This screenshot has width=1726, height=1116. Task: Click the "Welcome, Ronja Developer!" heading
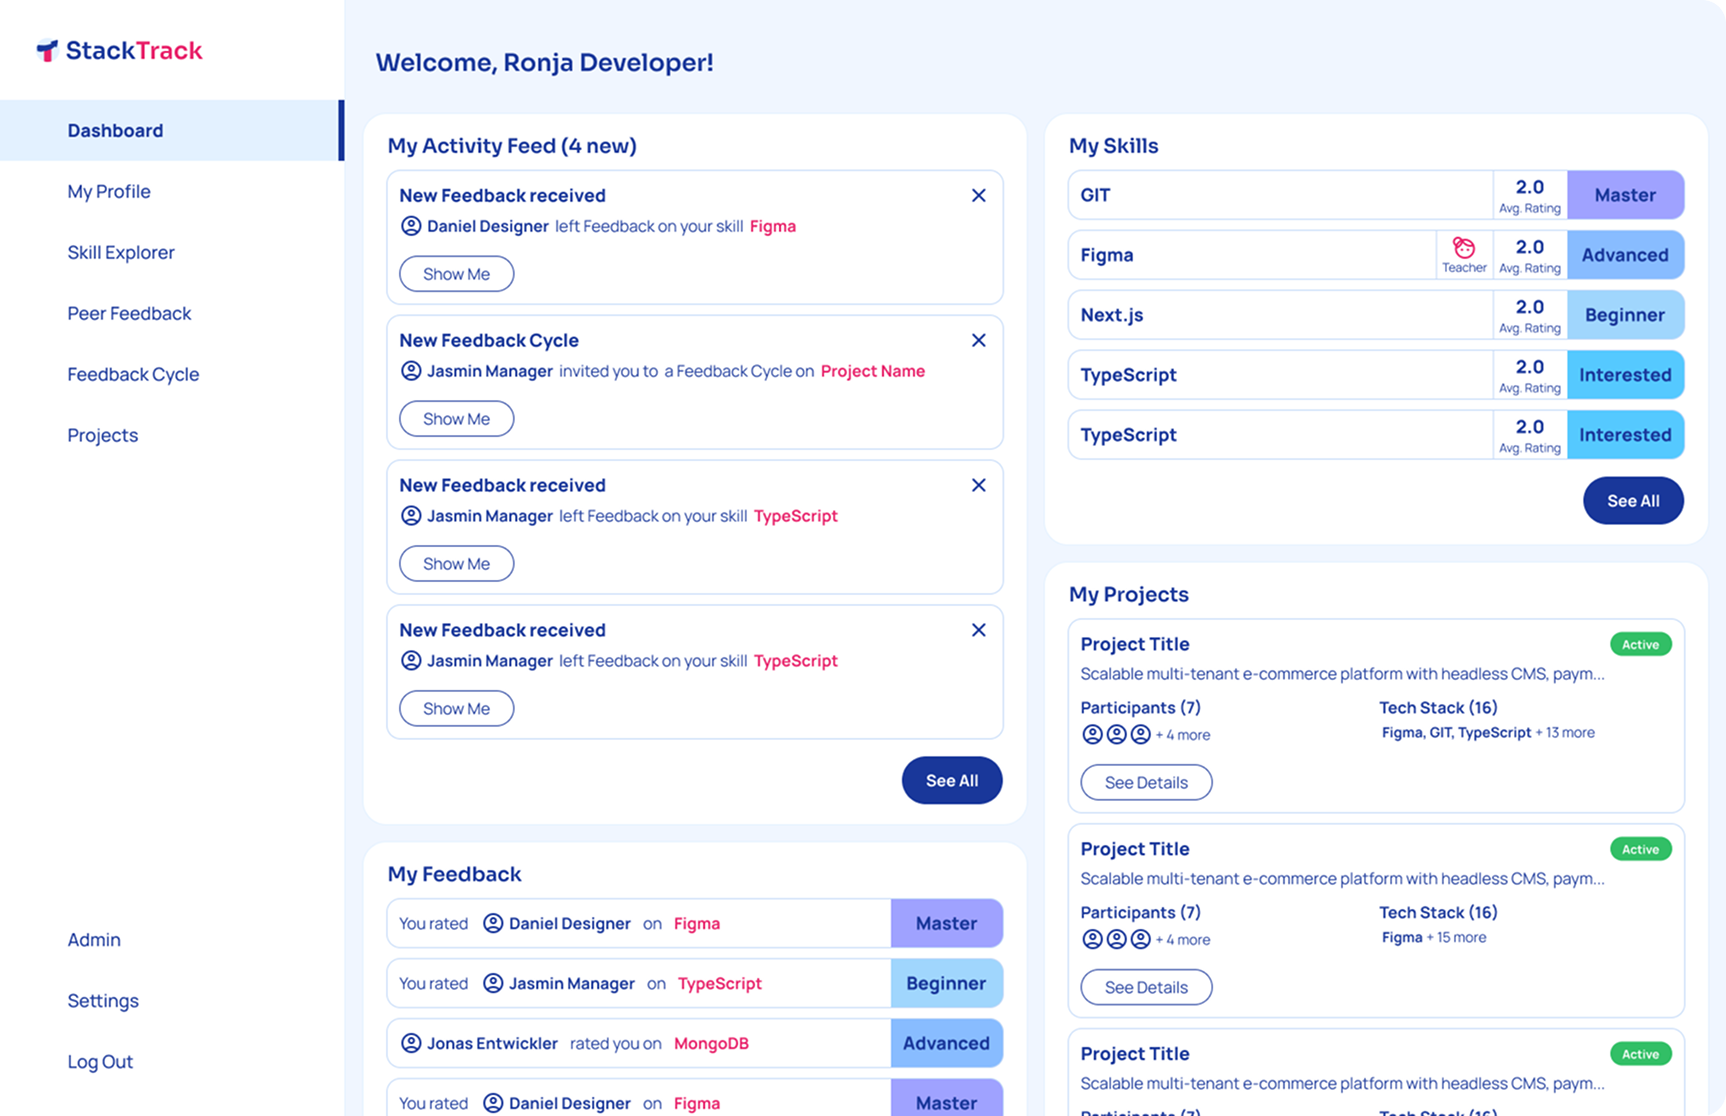(544, 62)
